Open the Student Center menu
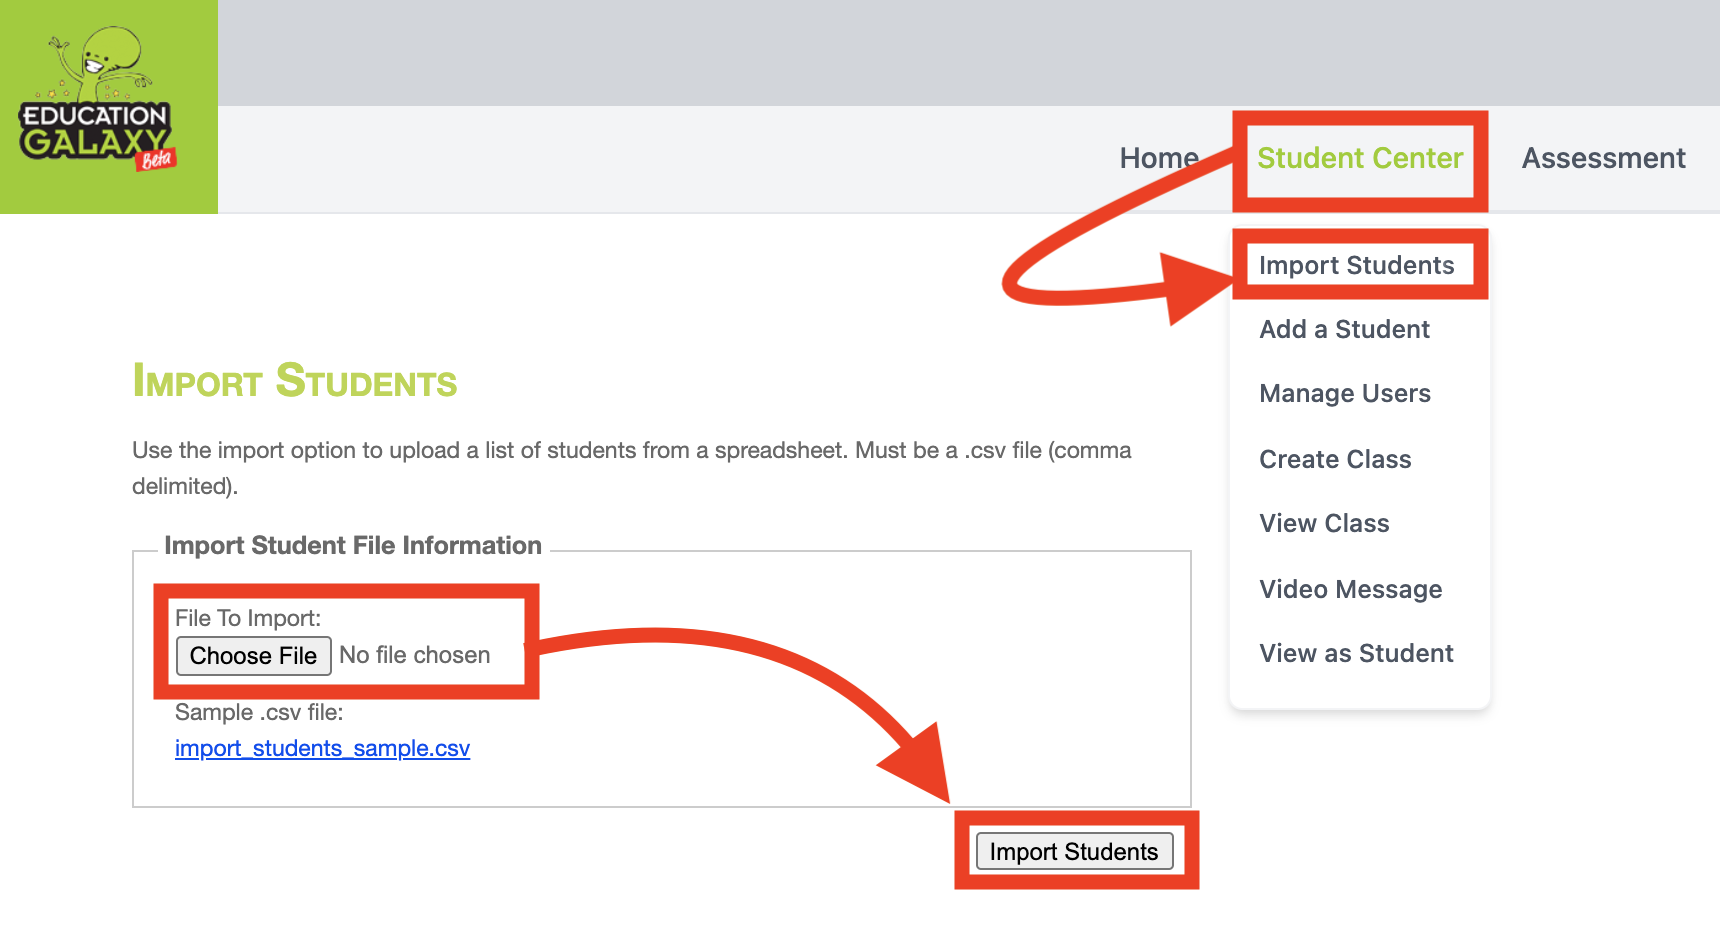 tap(1360, 158)
